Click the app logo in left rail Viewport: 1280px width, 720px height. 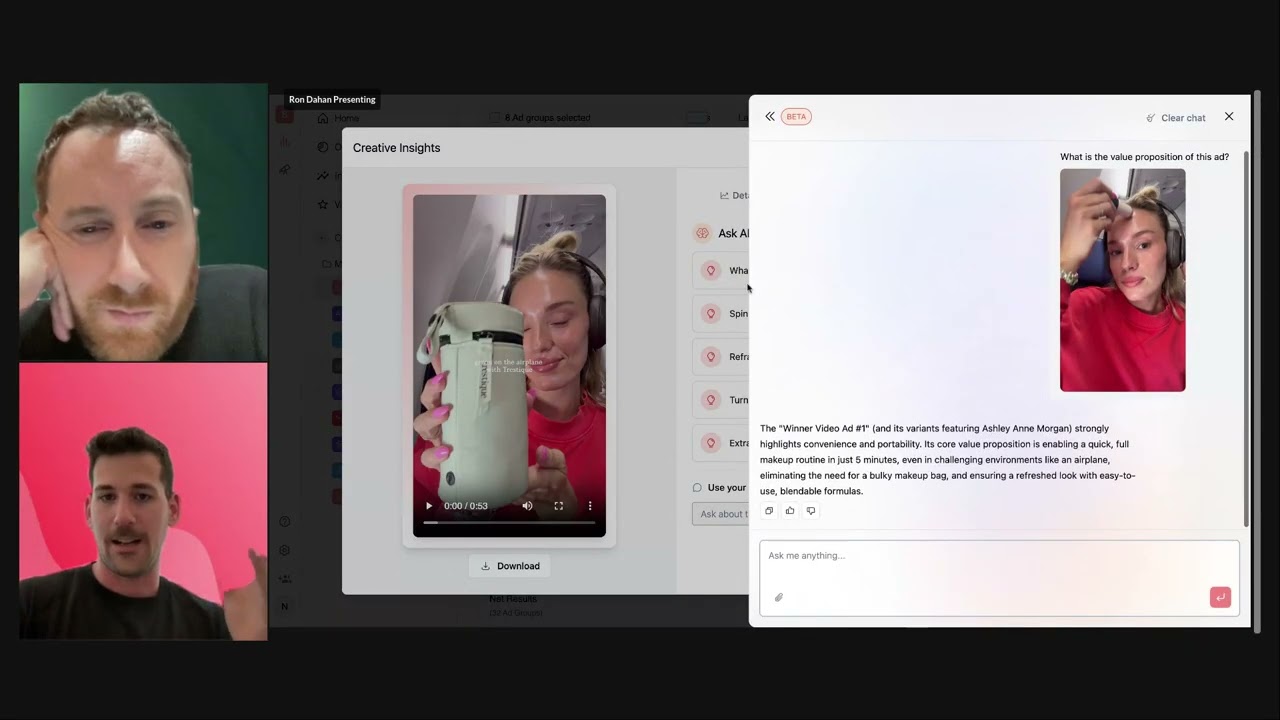click(x=285, y=115)
